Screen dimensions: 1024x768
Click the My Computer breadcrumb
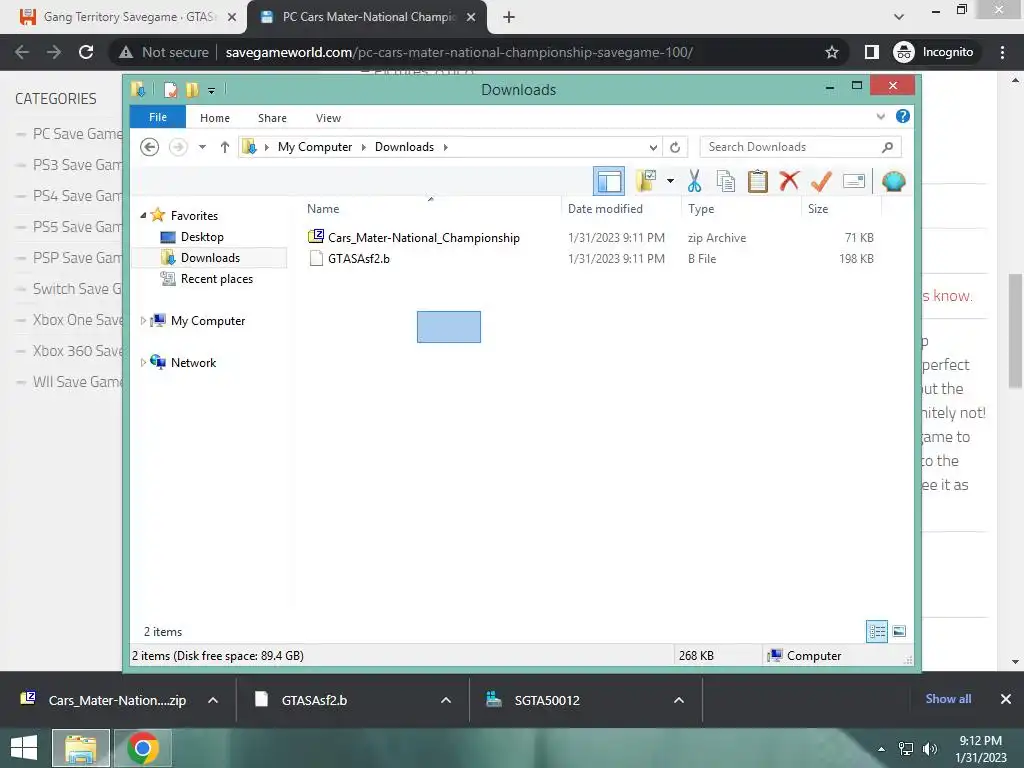315,147
